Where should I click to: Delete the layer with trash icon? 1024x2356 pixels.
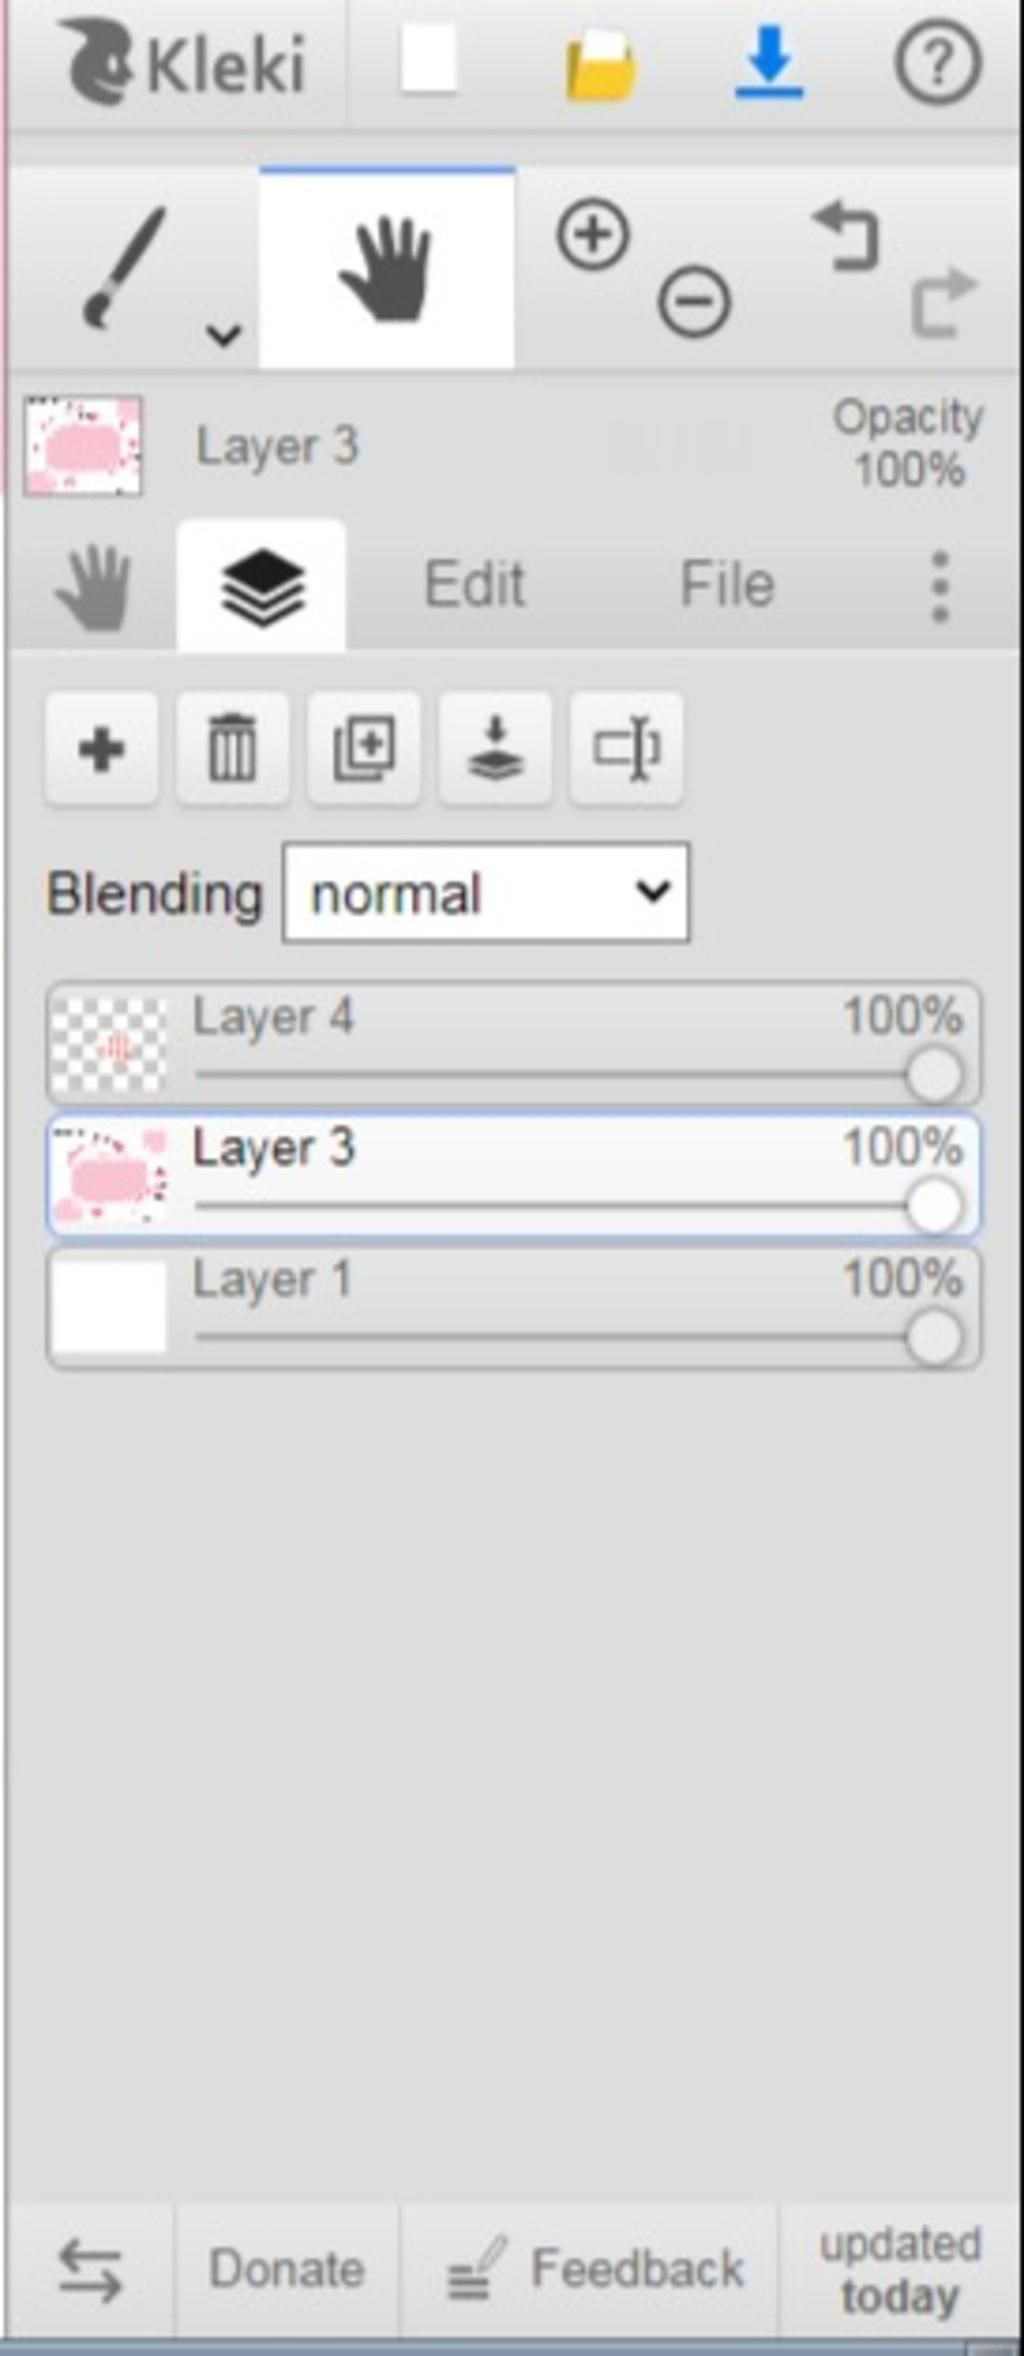coord(232,748)
